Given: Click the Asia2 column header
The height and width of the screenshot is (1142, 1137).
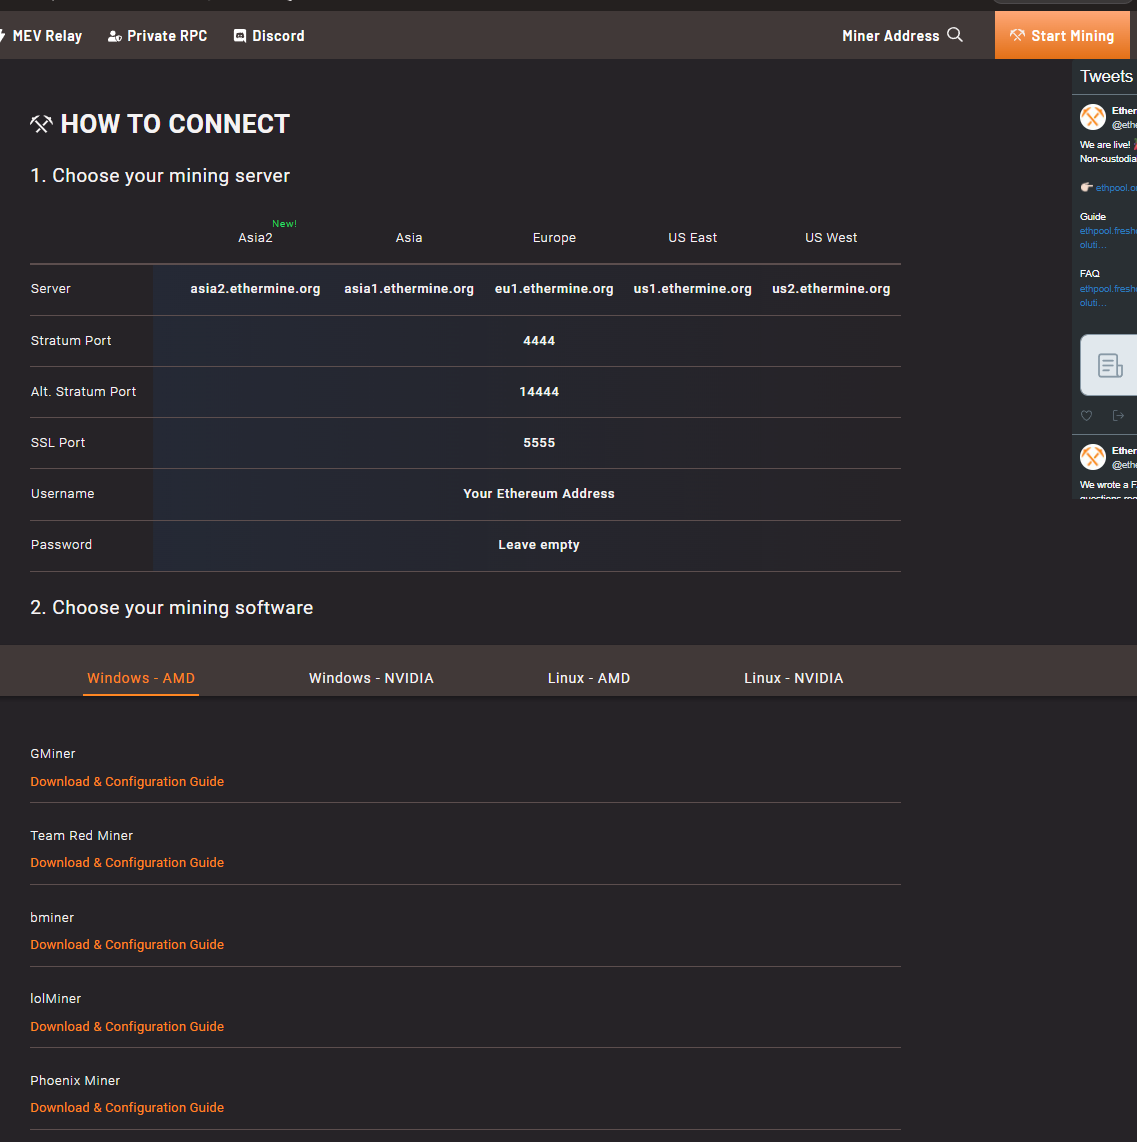Looking at the screenshot, I should tap(255, 237).
